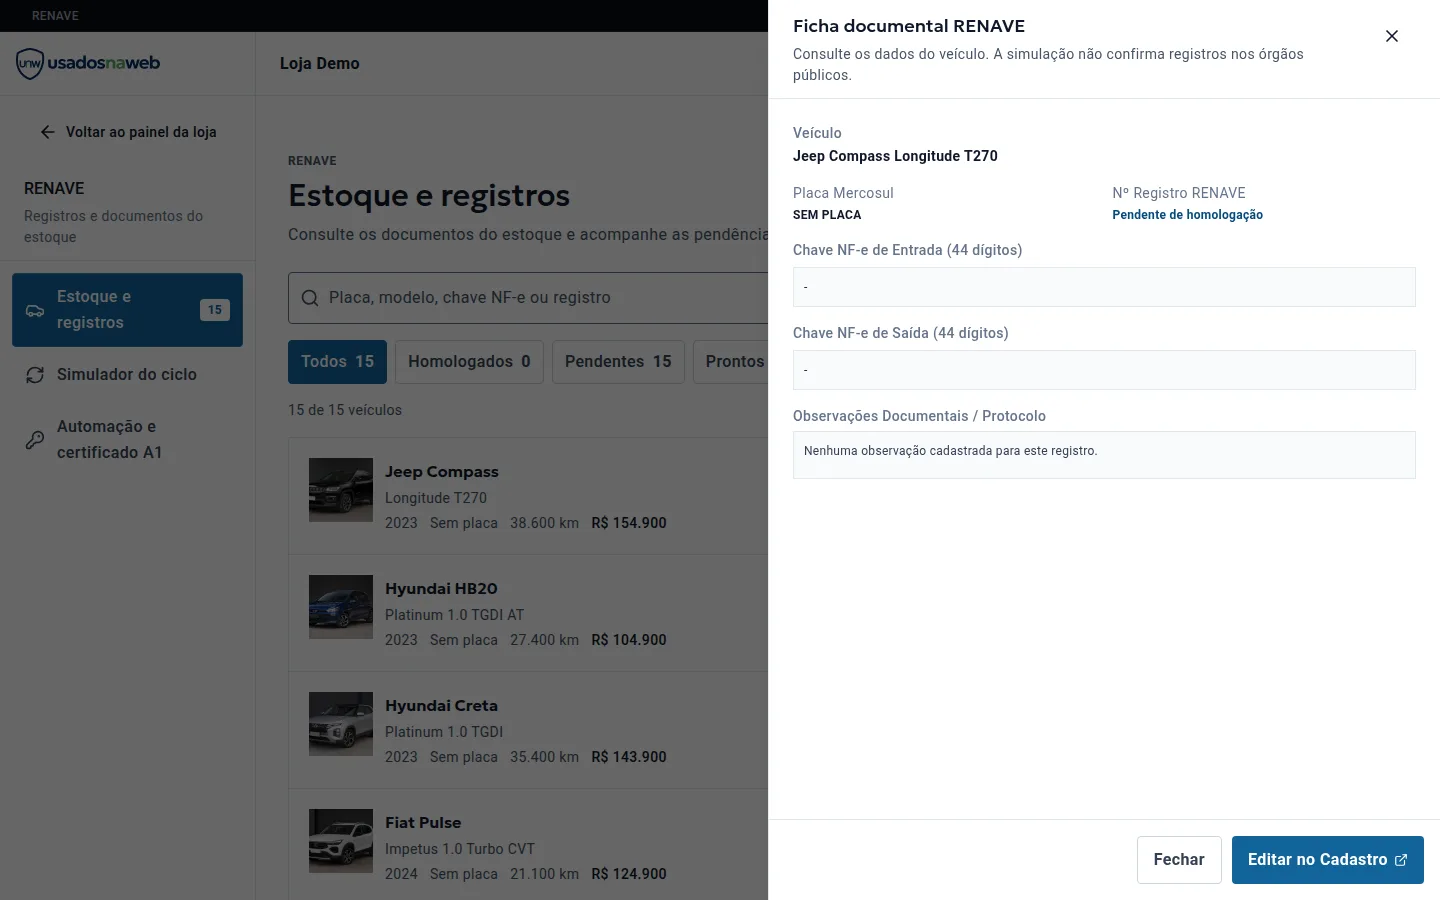Select the Homologados 0 filter tab
Viewport: 1440px width, 900px height.
pos(469,362)
